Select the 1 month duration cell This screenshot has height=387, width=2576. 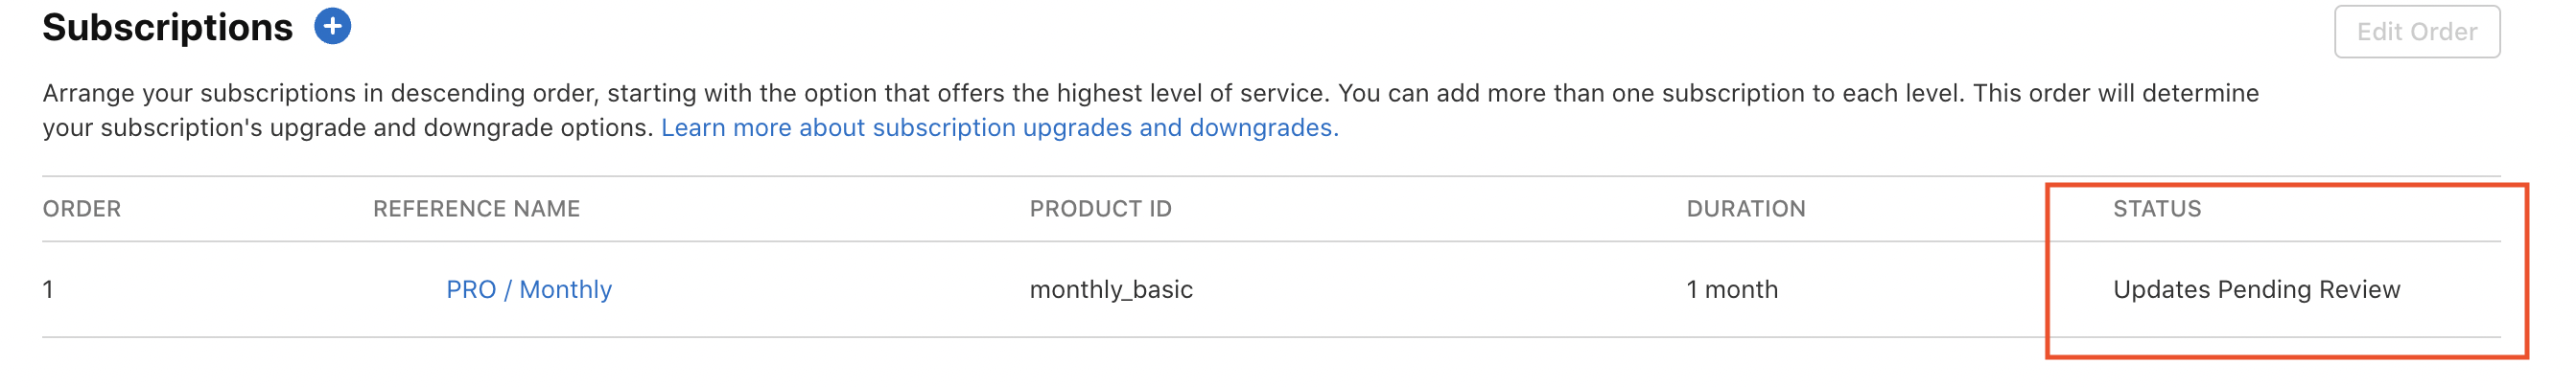[x=1731, y=290]
